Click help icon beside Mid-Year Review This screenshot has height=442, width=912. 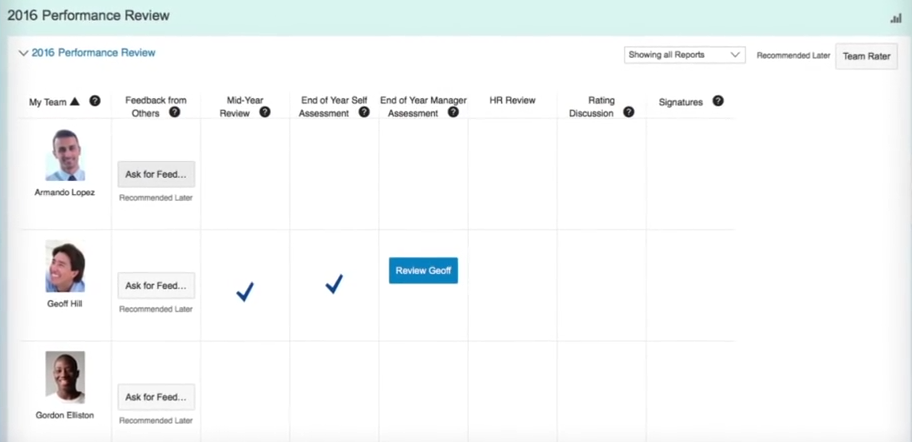[265, 113]
